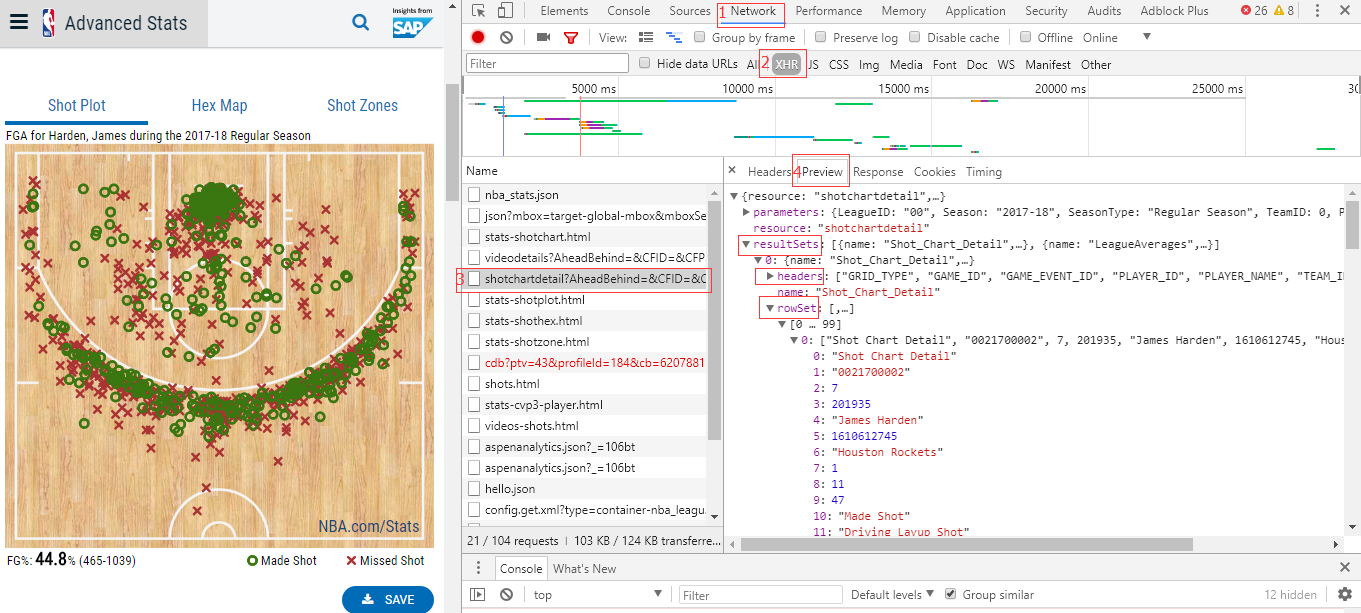Filter requests by Media type
This screenshot has height=613, width=1361.
906,64
